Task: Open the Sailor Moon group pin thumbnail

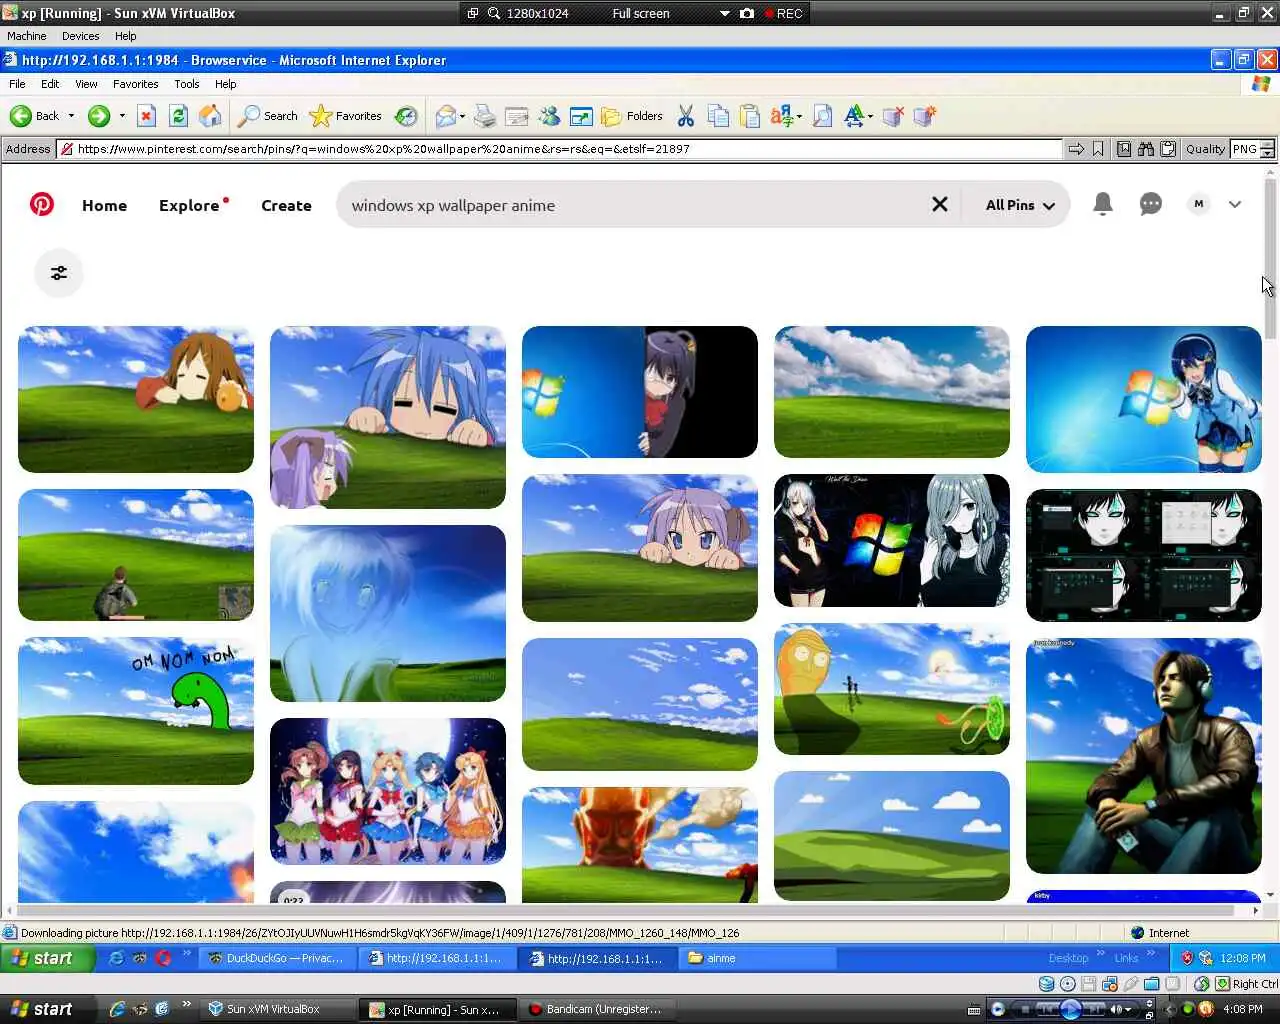Action: point(388,791)
